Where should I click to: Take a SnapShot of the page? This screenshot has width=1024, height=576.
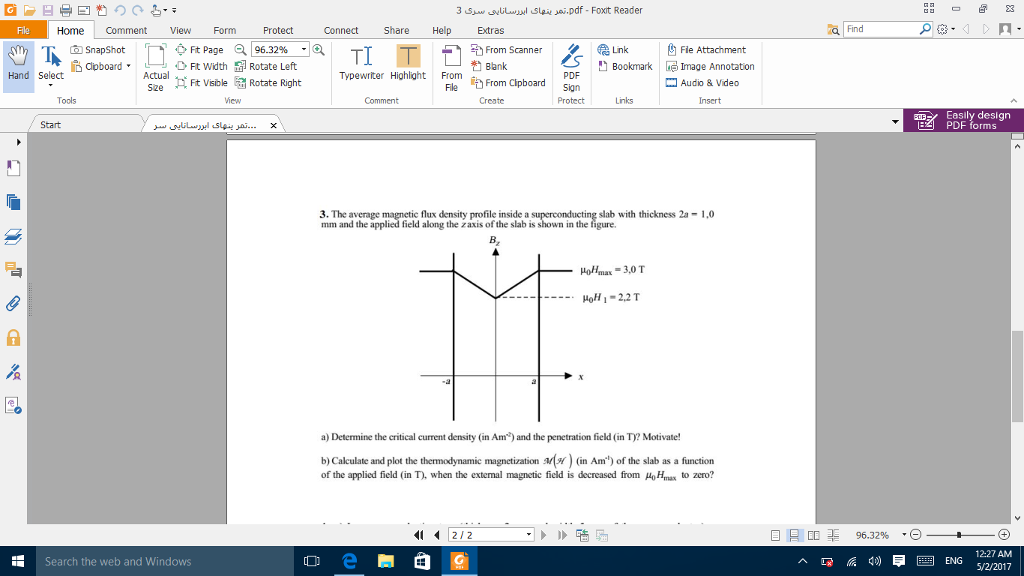pos(98,50)
